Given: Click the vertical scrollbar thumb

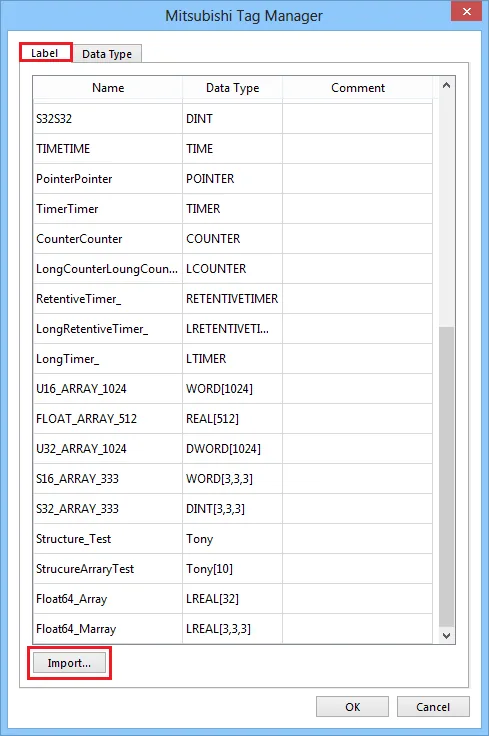Looking at the screenshot, I should pyautogui.click(x=446, y=476).
